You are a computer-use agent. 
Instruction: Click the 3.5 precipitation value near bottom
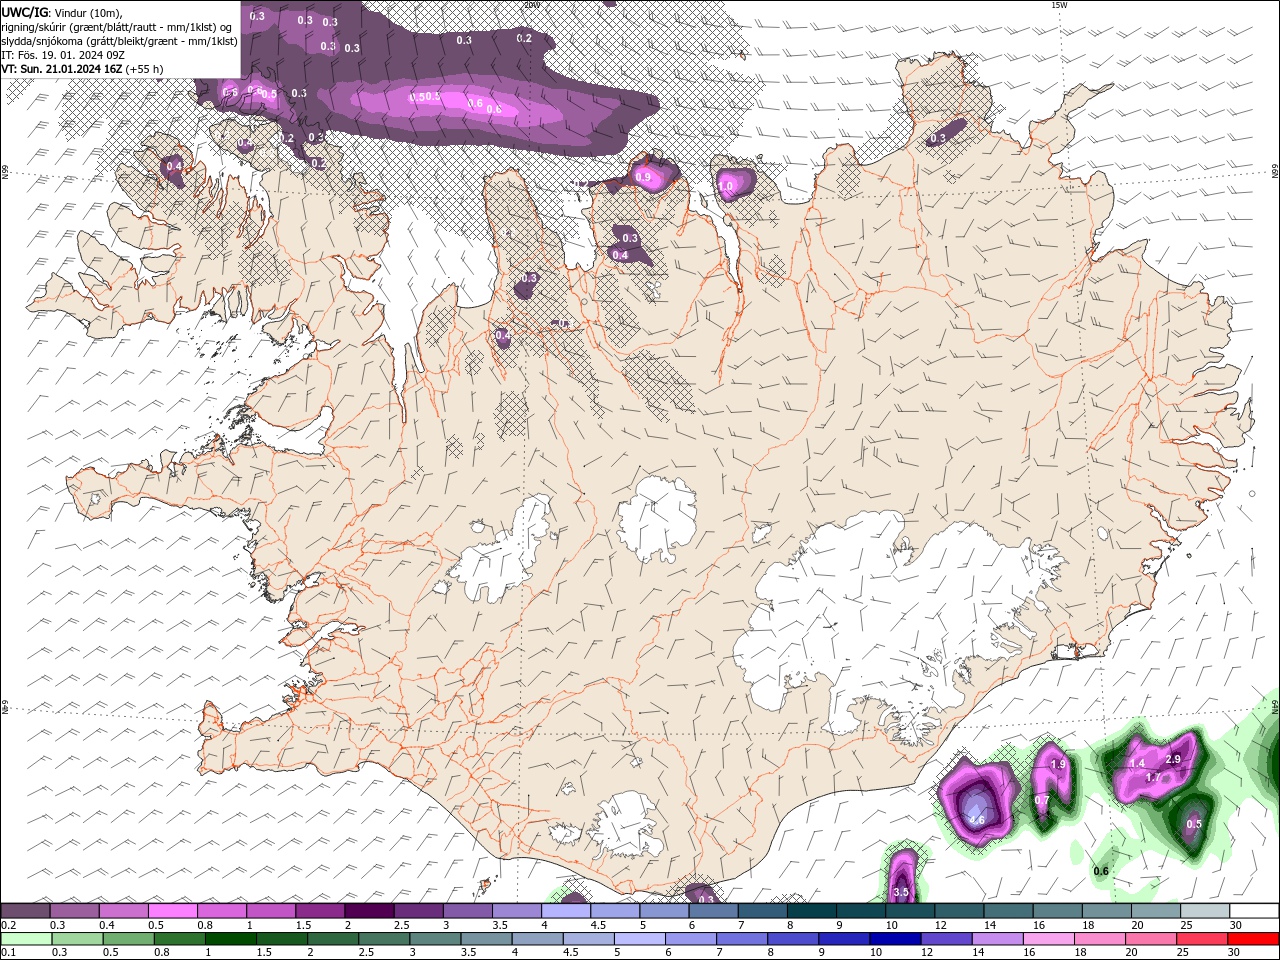[900, 892]
